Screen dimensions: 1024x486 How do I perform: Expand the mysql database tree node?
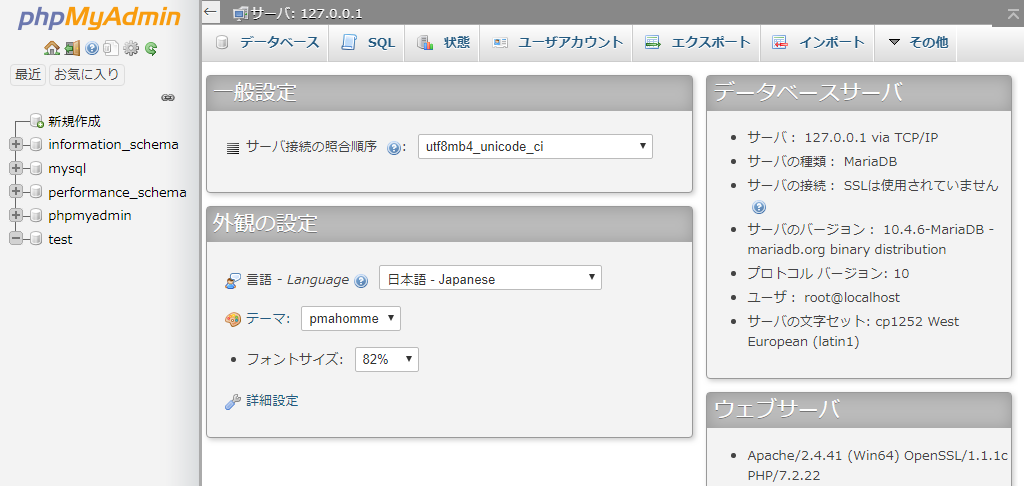pos(15,168)
